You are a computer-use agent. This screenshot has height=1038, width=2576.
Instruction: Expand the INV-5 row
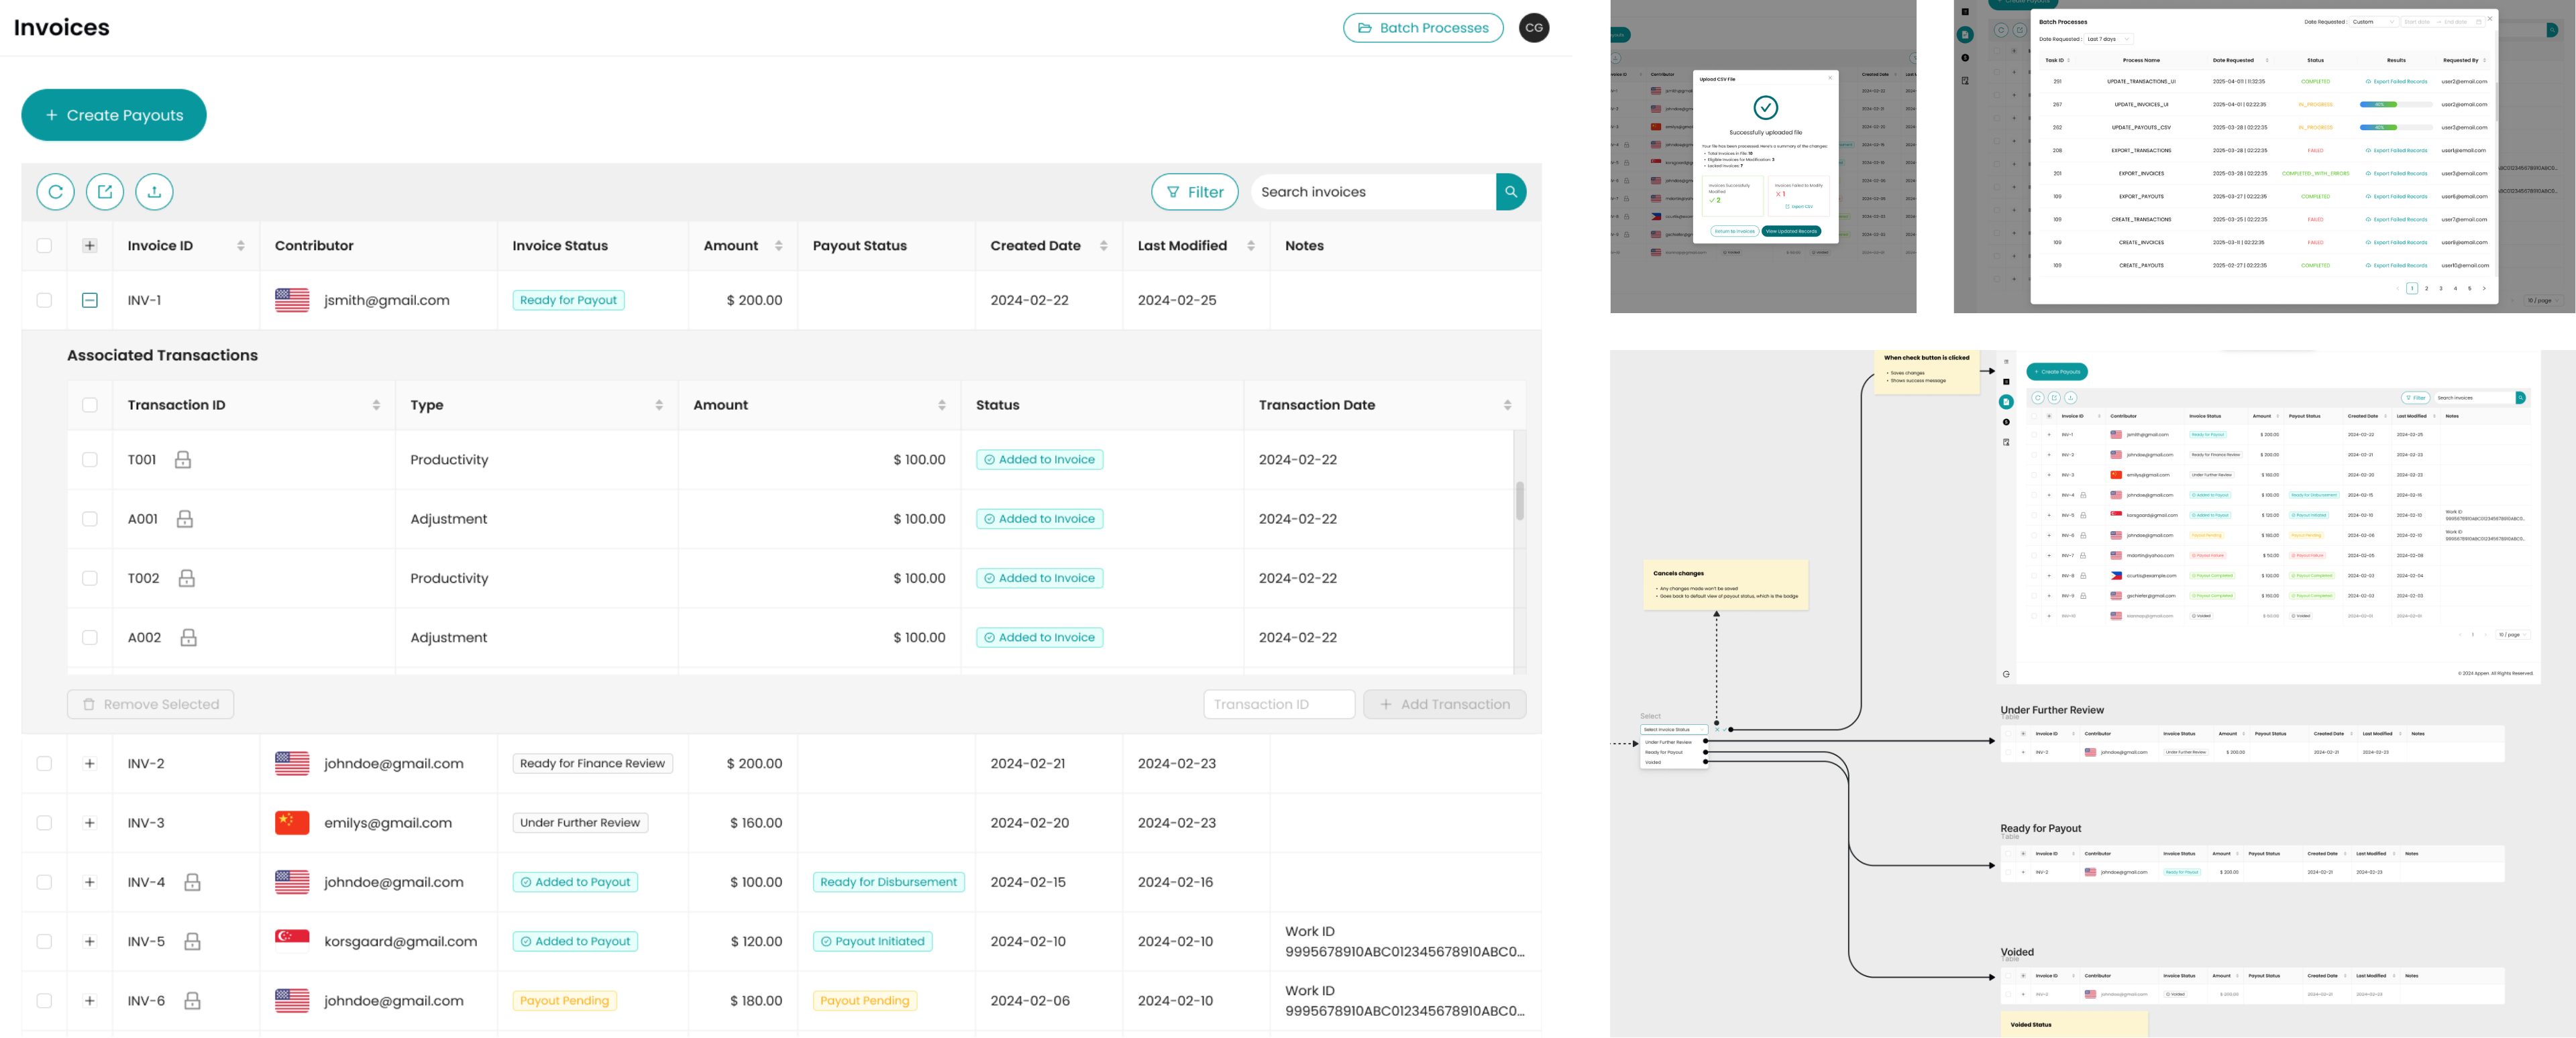click(90, 942)
